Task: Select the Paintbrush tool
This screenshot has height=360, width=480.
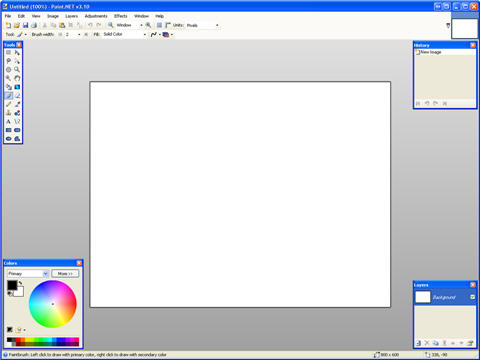Action: (x=9, y=96)
